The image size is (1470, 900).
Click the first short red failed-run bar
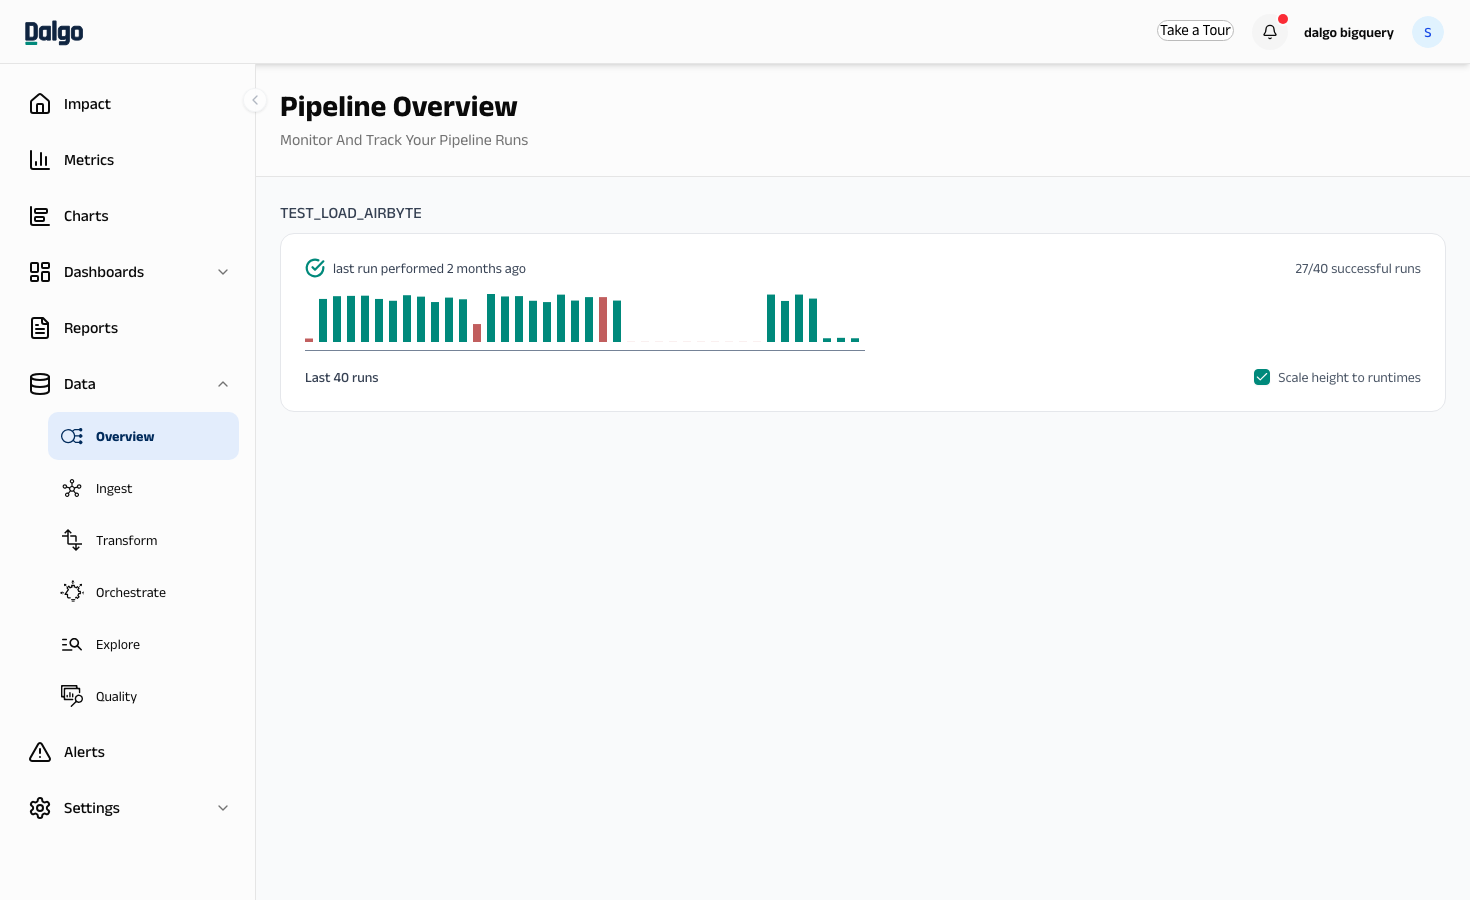[309, 340]
